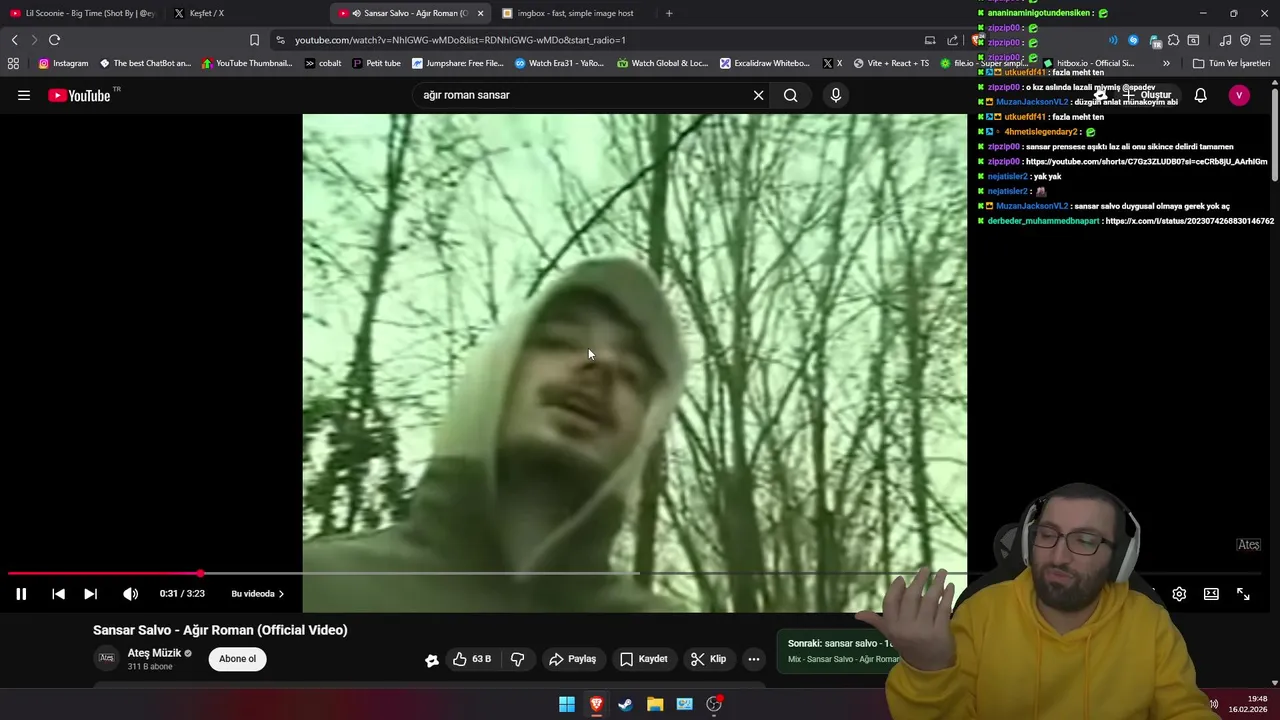
Task: Open the three-dot more actions menu
Action: pos(754,659)
